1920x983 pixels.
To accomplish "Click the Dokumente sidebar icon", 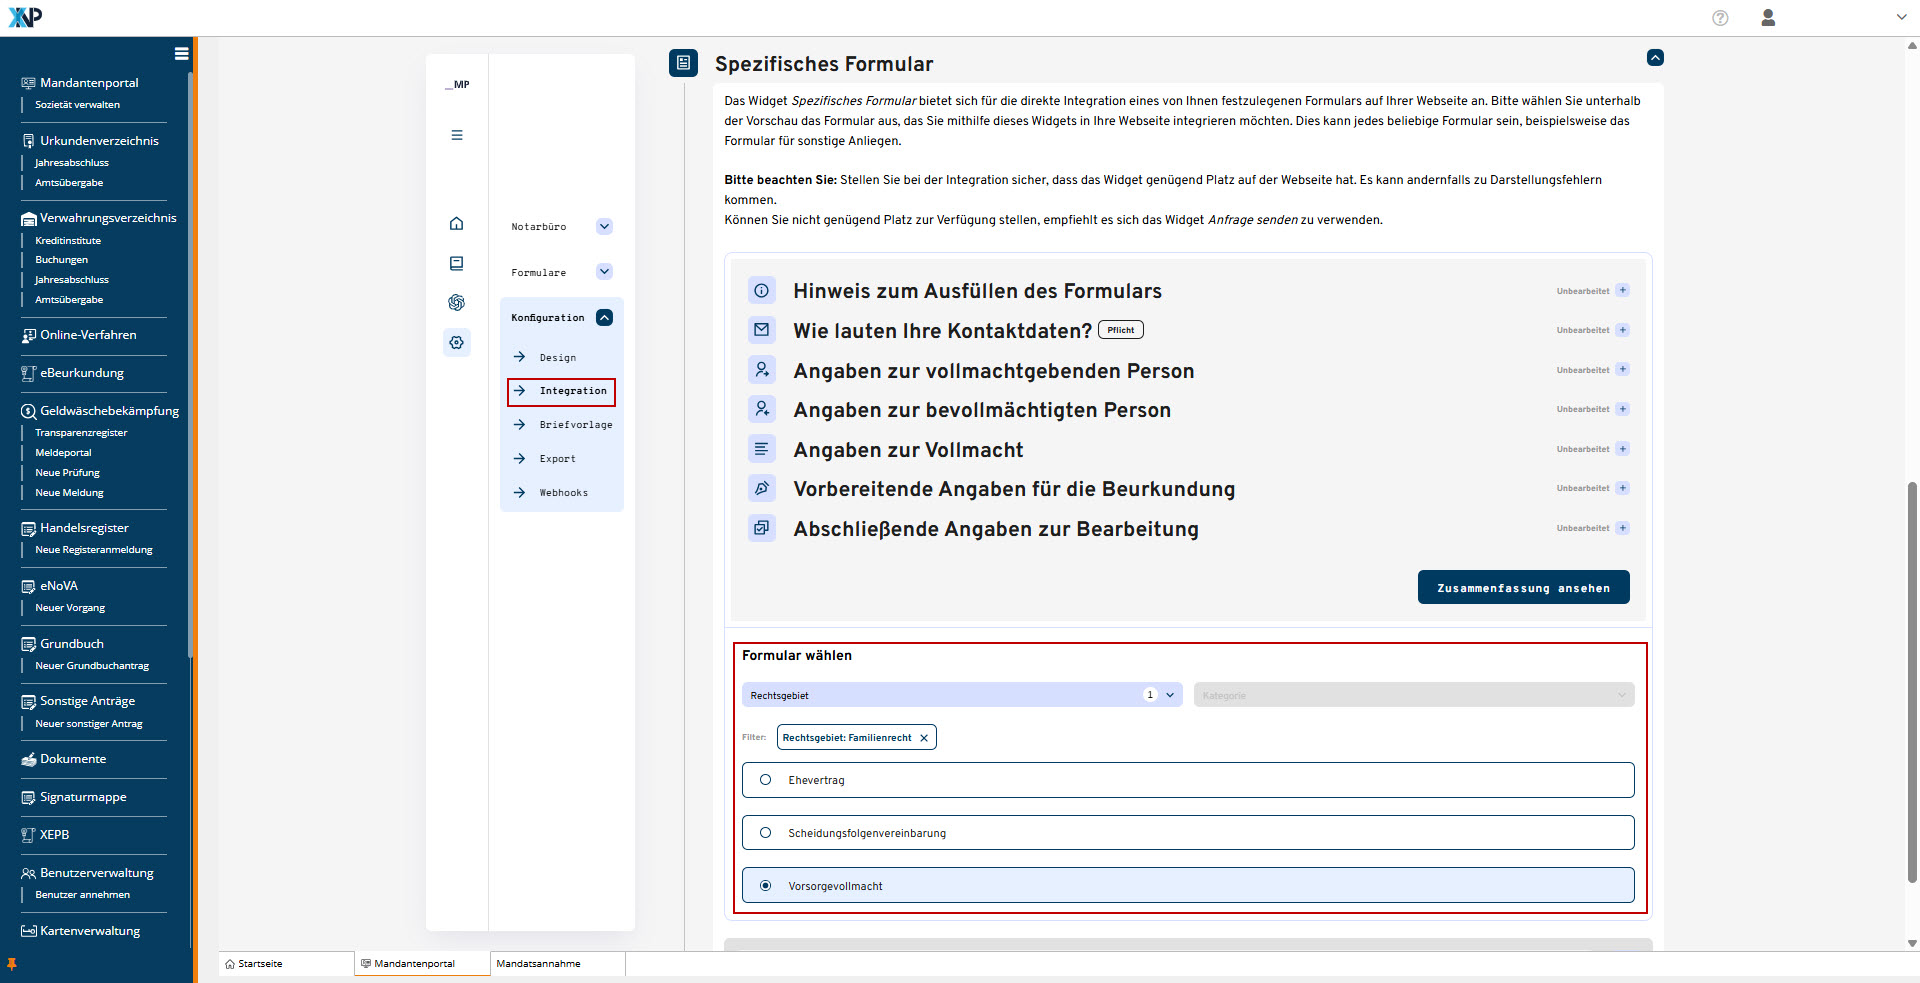I will point(29,760).
